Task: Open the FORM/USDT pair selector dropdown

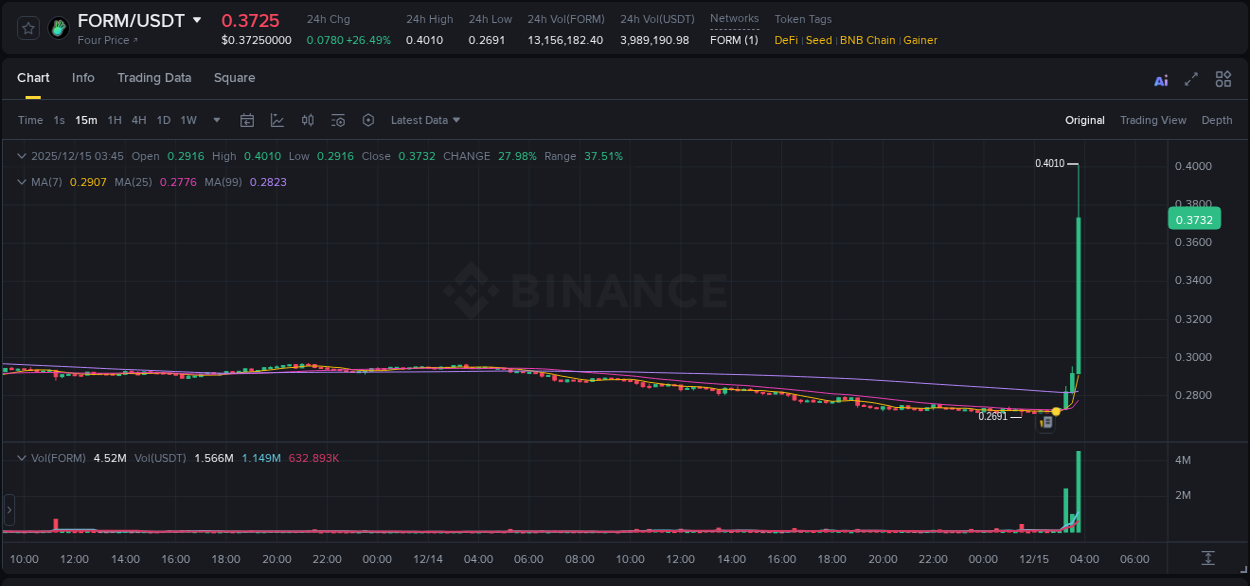Action: click(197, 20)
